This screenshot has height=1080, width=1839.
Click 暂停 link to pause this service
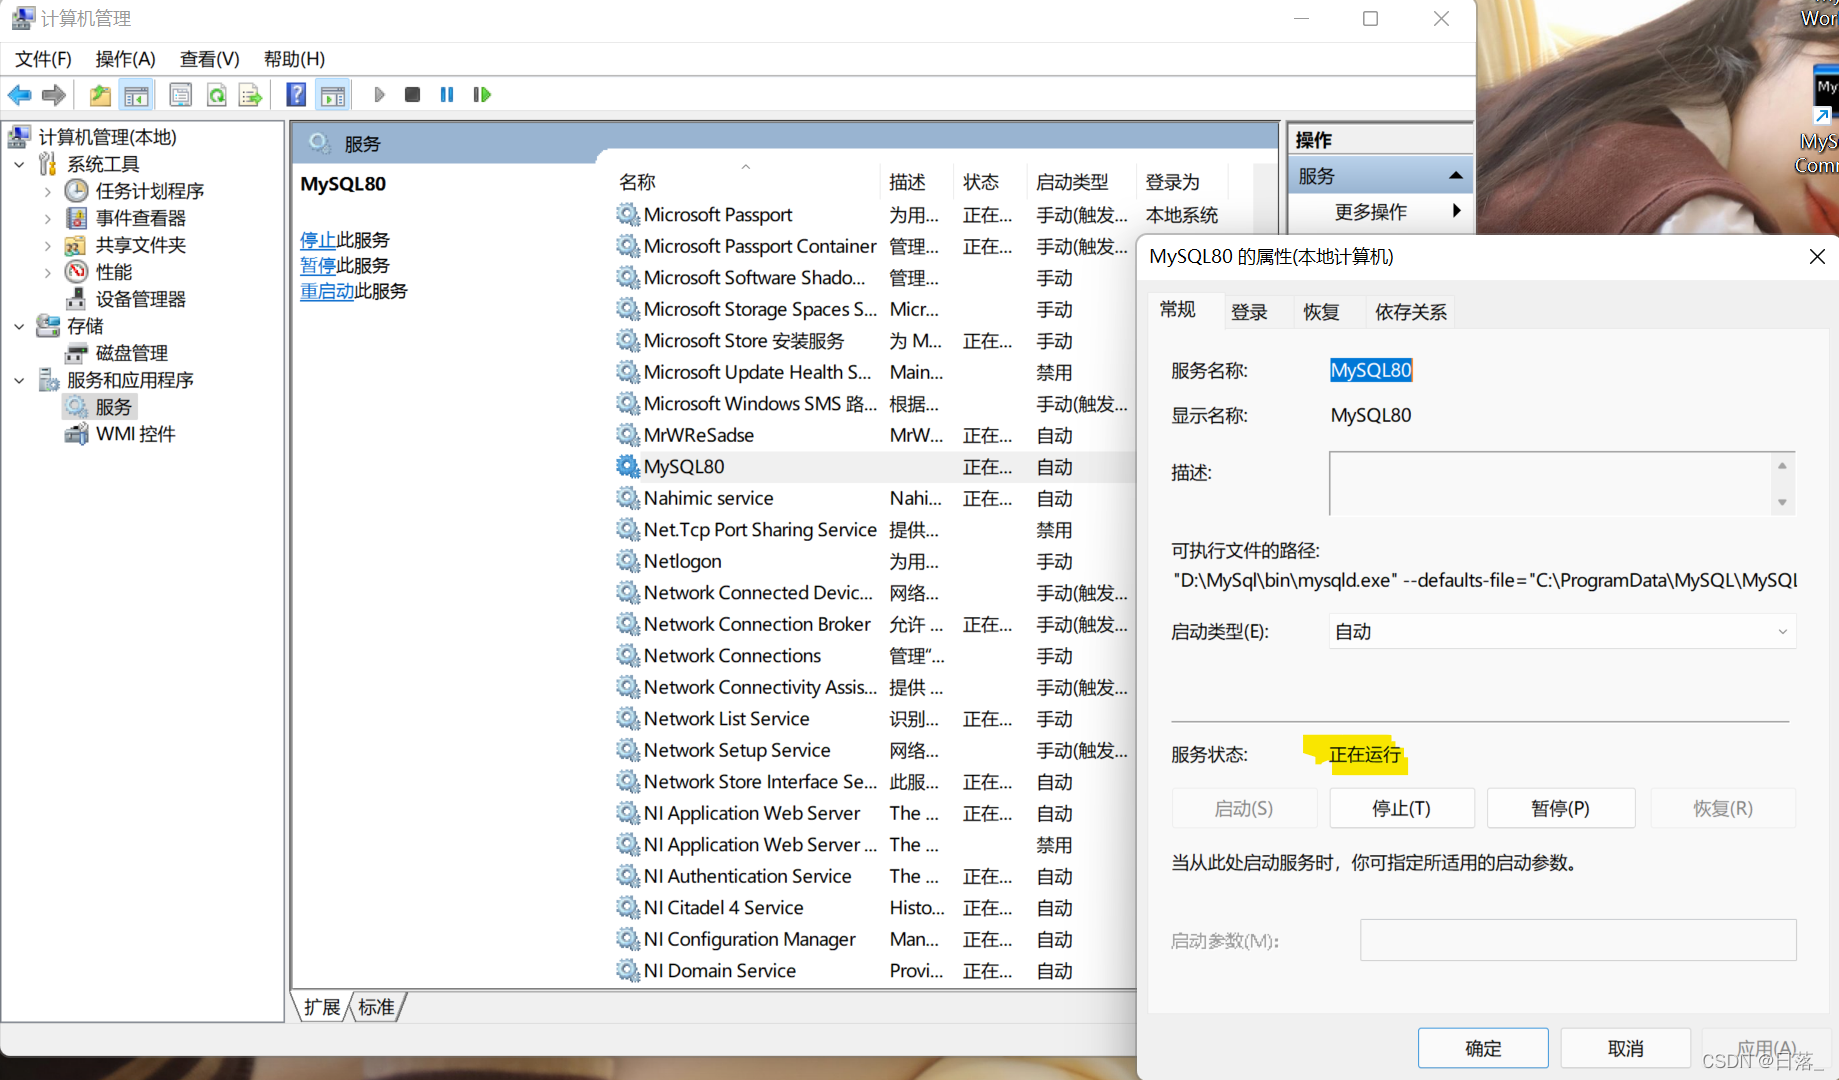[318, 265]
